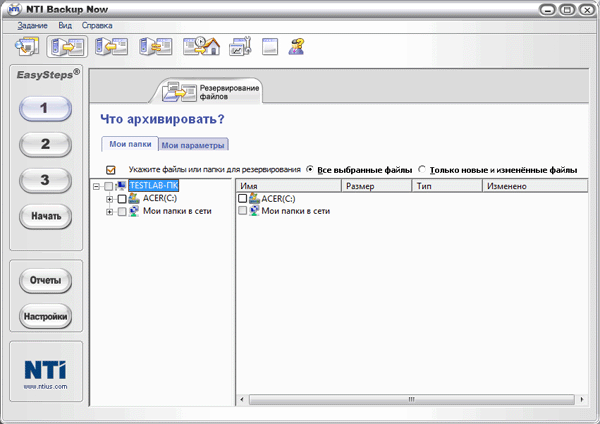Open Настройки settings

point(45,316)
